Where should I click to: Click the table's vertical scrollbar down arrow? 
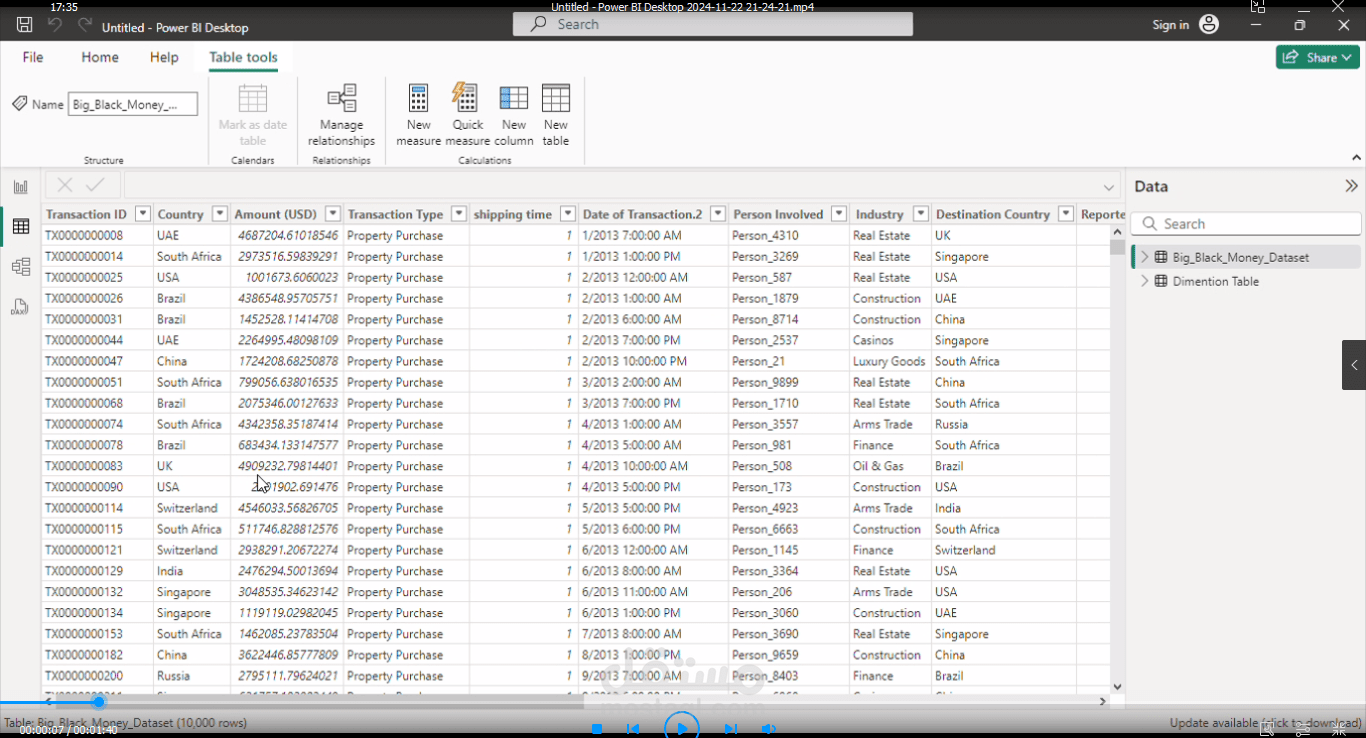coord(1117,687)
